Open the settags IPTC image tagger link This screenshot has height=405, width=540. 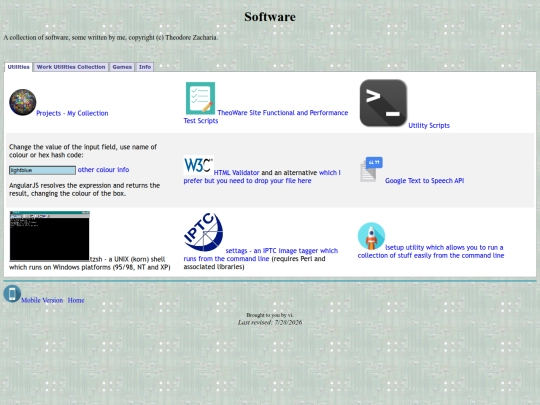[261, 255]
